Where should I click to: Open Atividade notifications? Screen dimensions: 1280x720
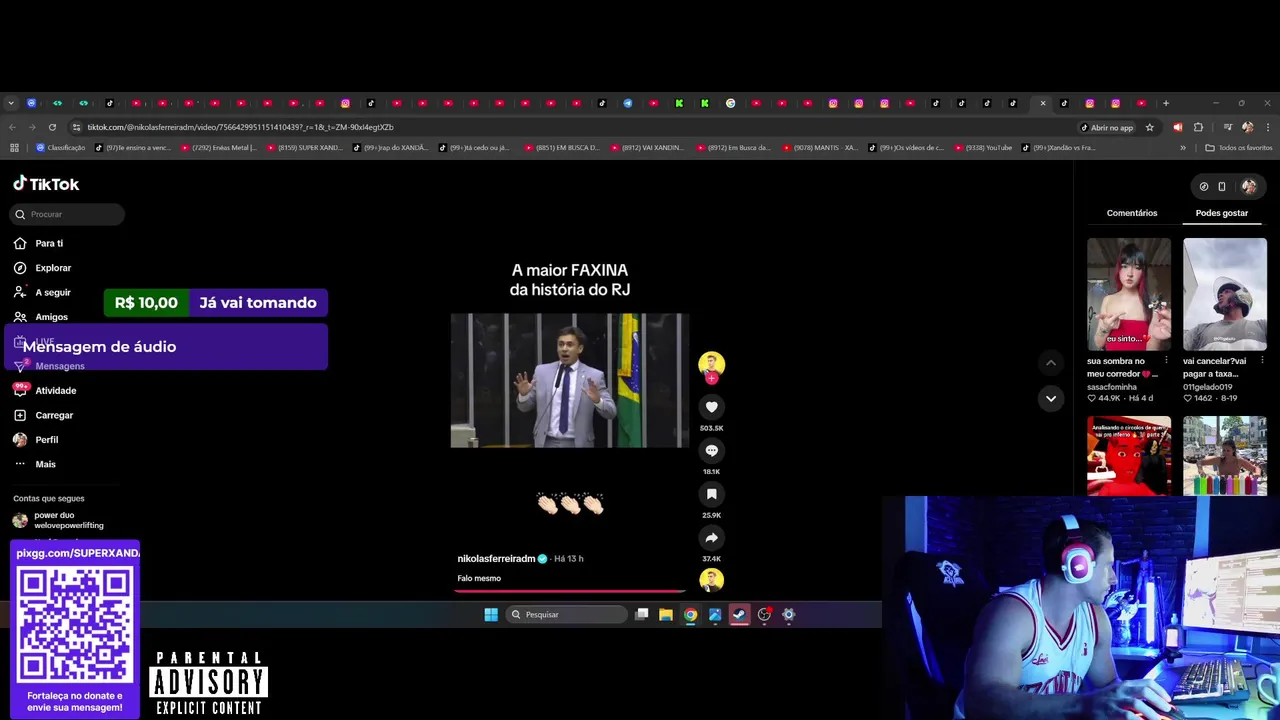click(55, 390)
